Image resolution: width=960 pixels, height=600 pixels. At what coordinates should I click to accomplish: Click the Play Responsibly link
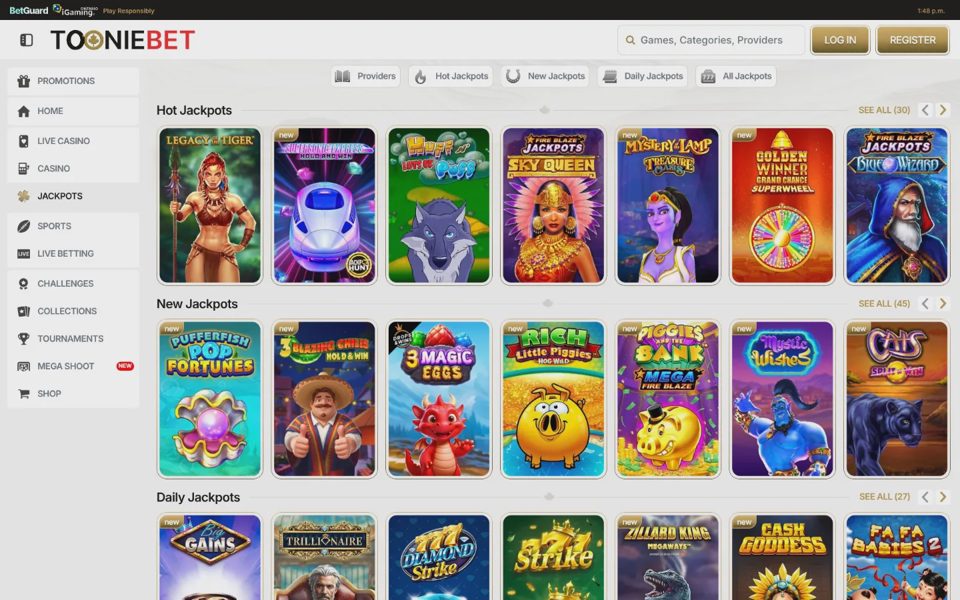[129, 11]
